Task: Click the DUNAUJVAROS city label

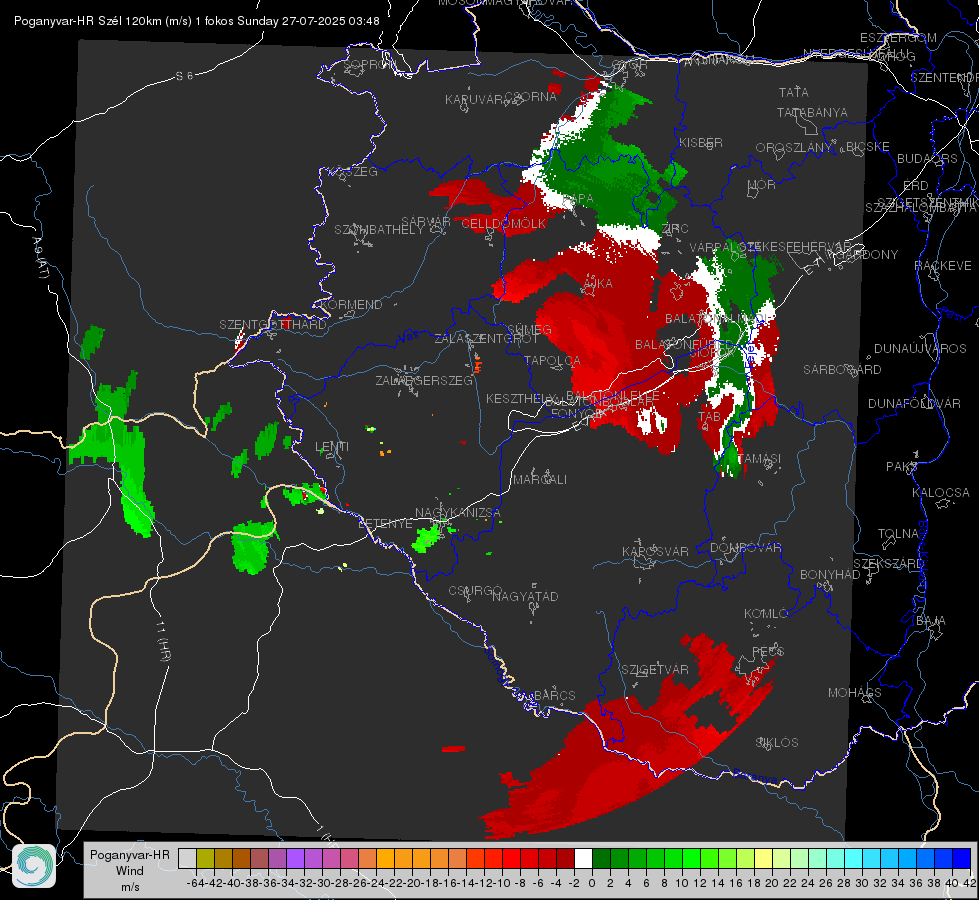Action: click(x=920, y=349)
